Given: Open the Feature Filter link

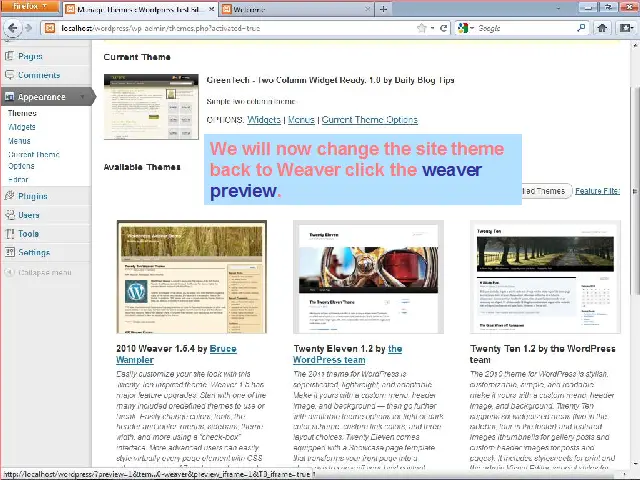Looking at the screenshot, I should pos(597,191).
